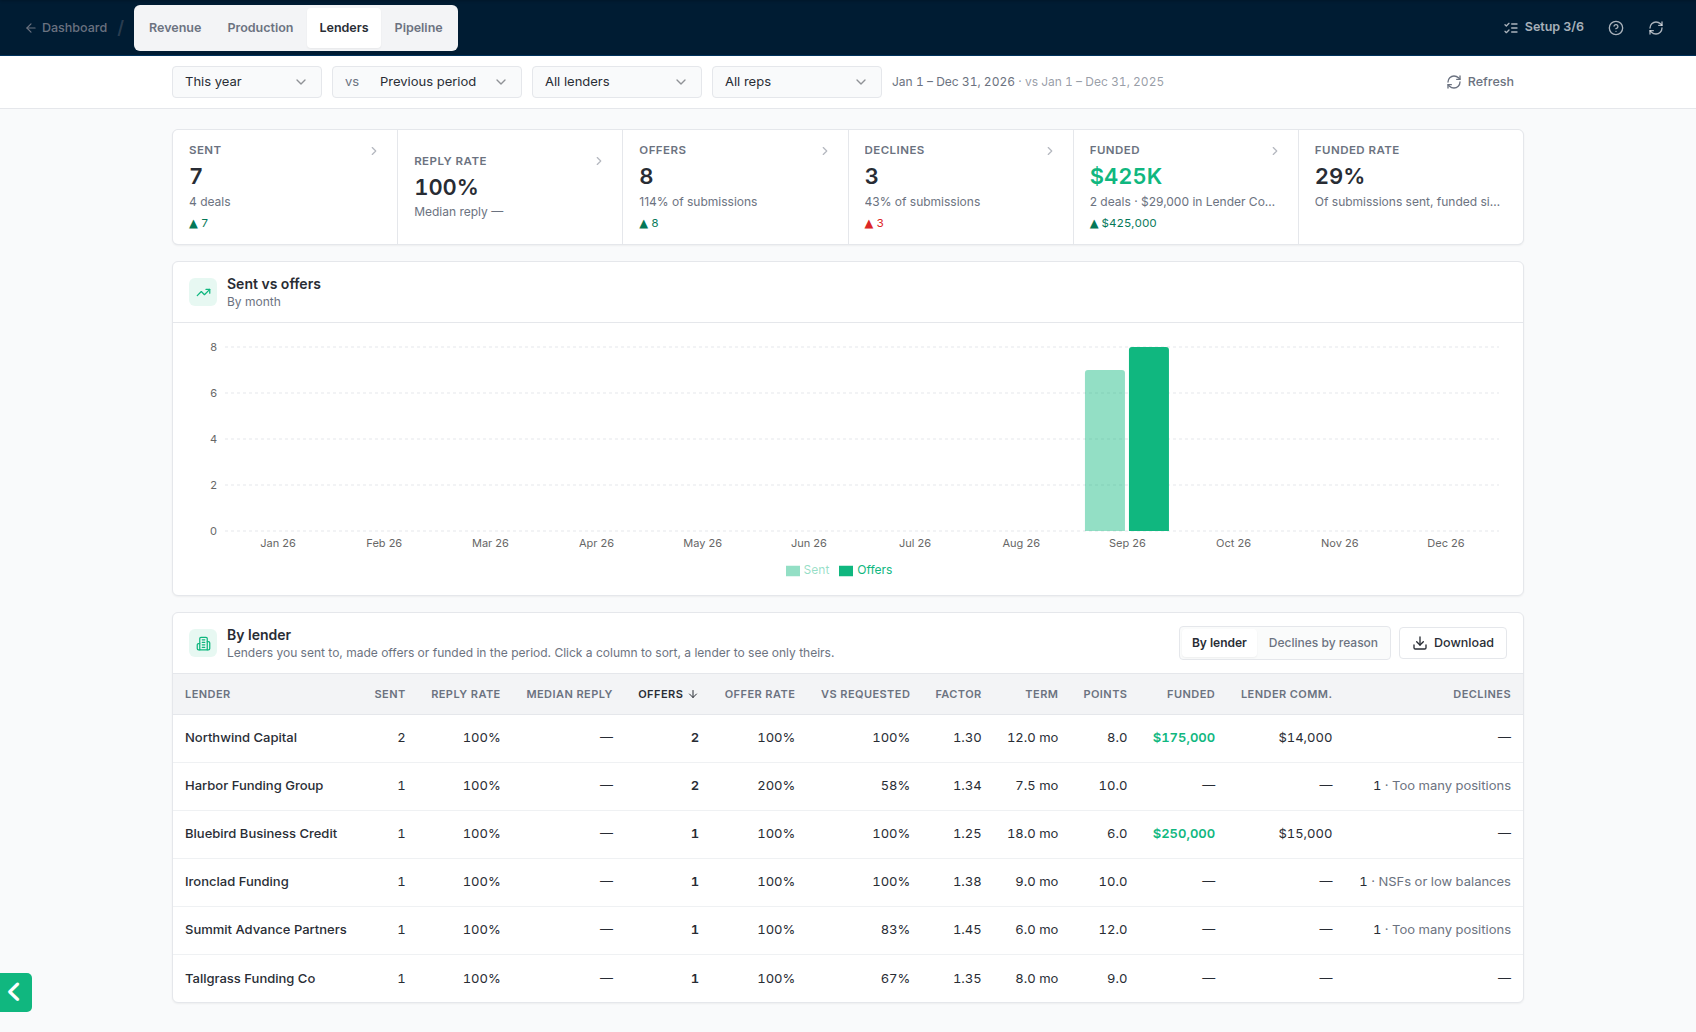Select the Harbor Funding Group row
Screen dimensions: 1696x1032
coord(848,786)
